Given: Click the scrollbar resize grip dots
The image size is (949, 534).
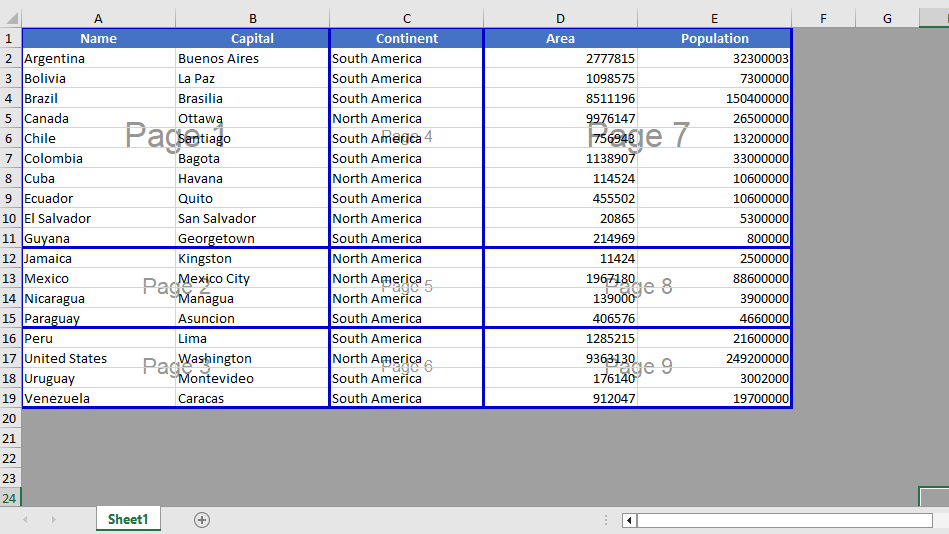Looking at the screenshot, I should [x=606, y=520].
